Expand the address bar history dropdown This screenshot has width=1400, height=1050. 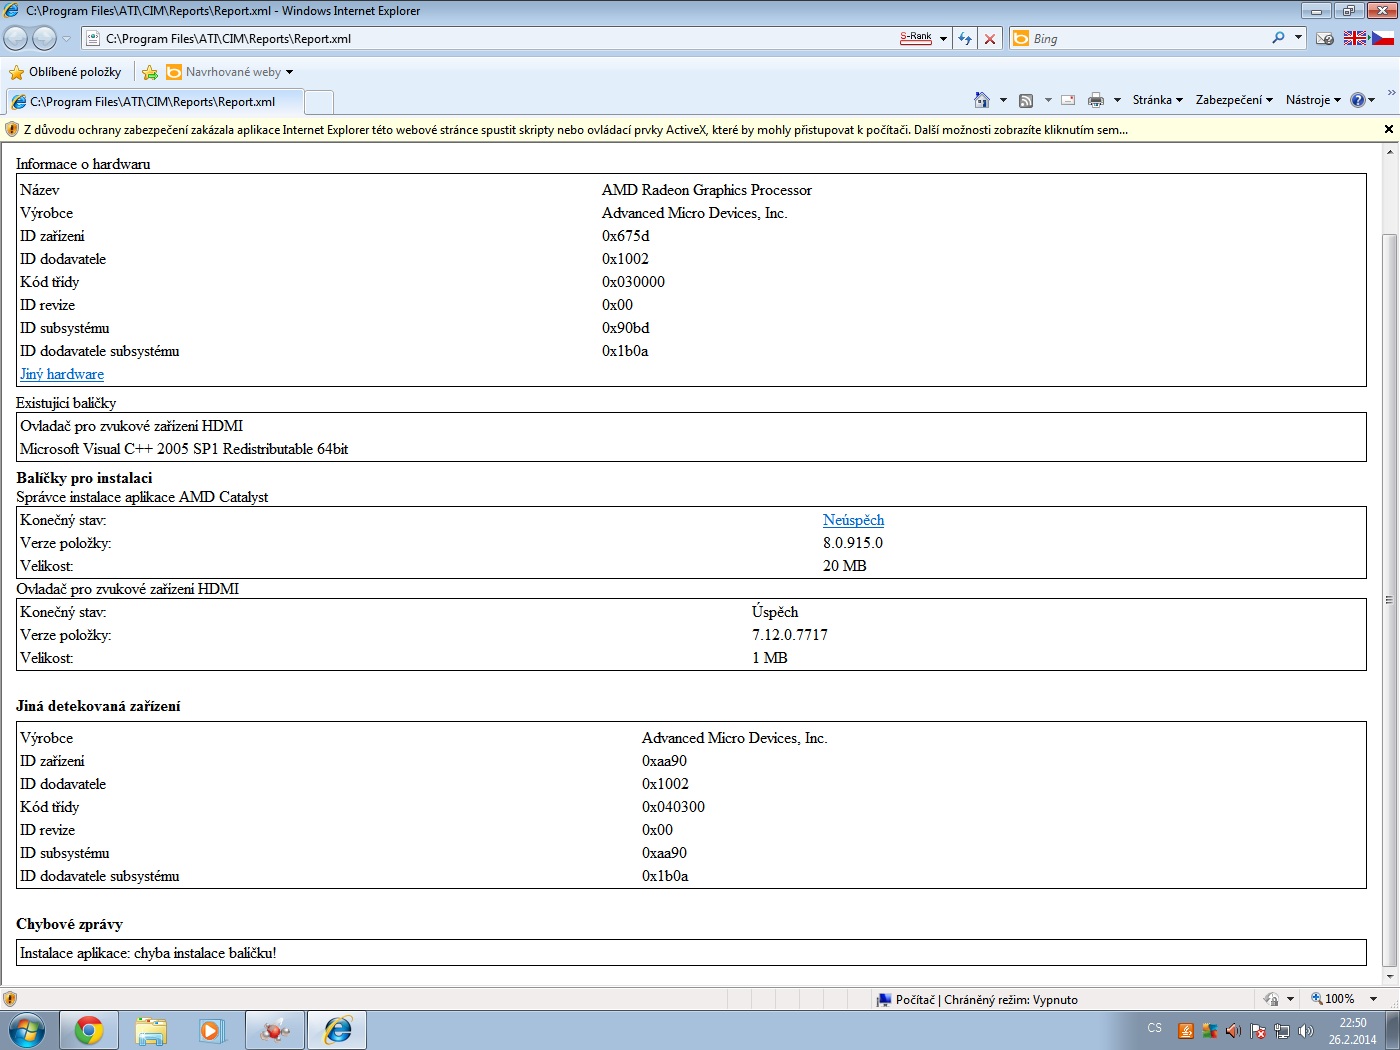(x=943, y=39)
